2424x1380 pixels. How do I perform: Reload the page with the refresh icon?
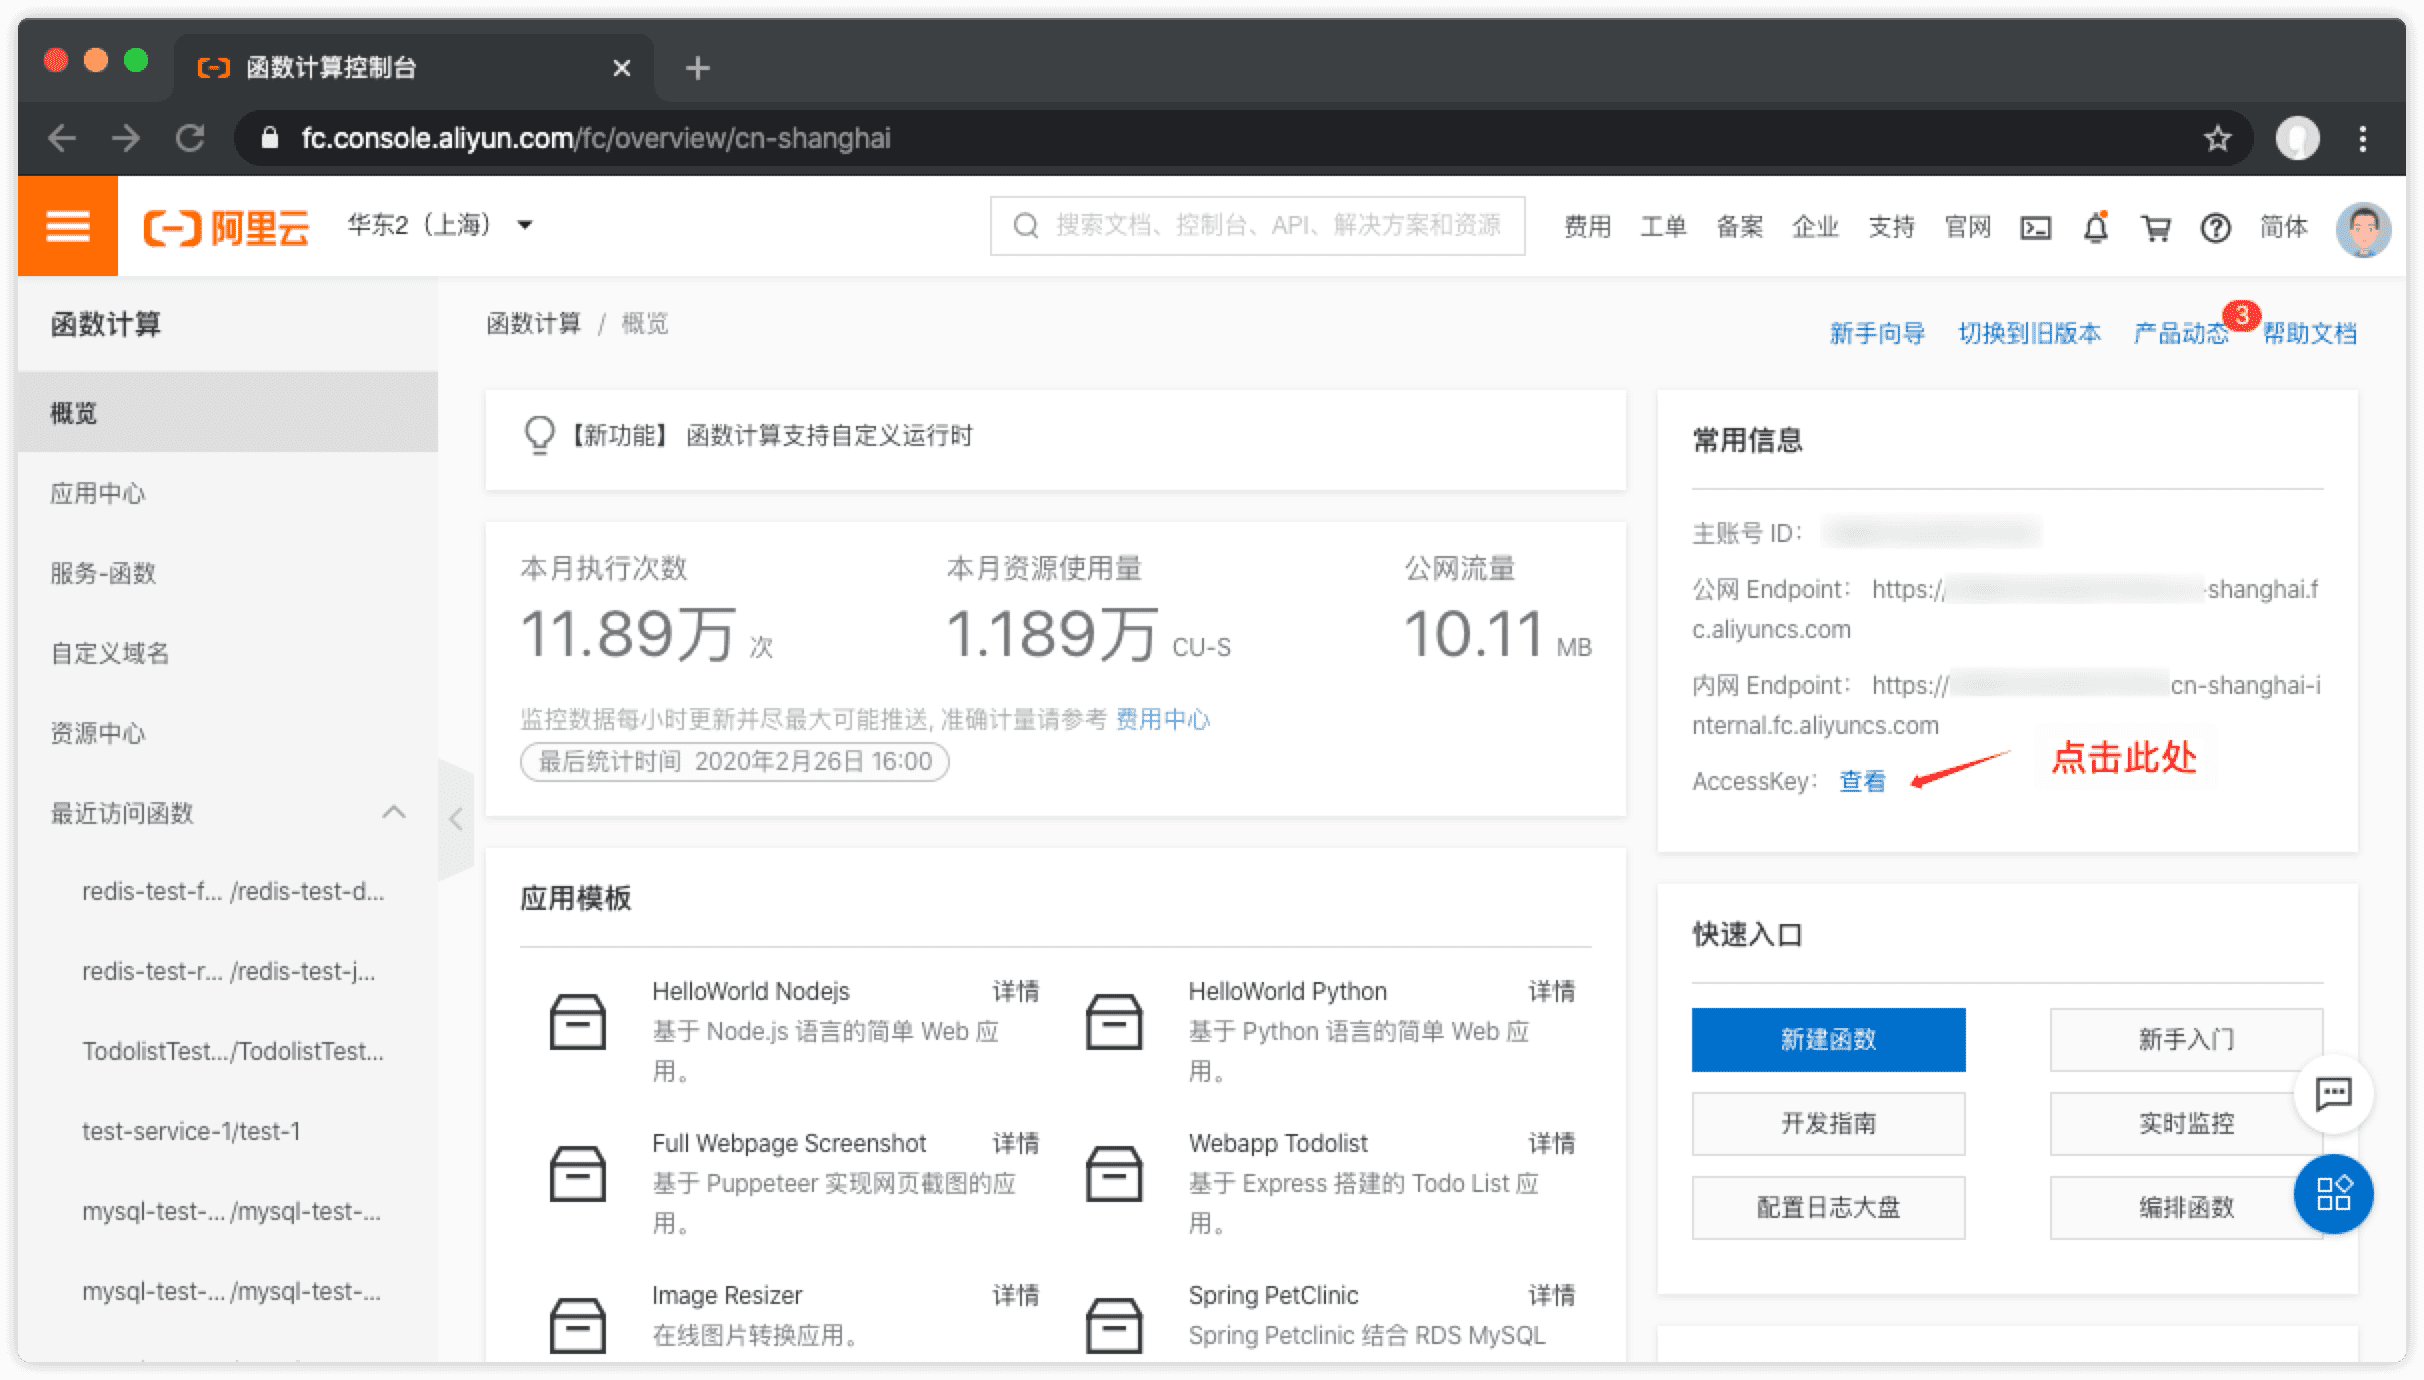[190, 138]
